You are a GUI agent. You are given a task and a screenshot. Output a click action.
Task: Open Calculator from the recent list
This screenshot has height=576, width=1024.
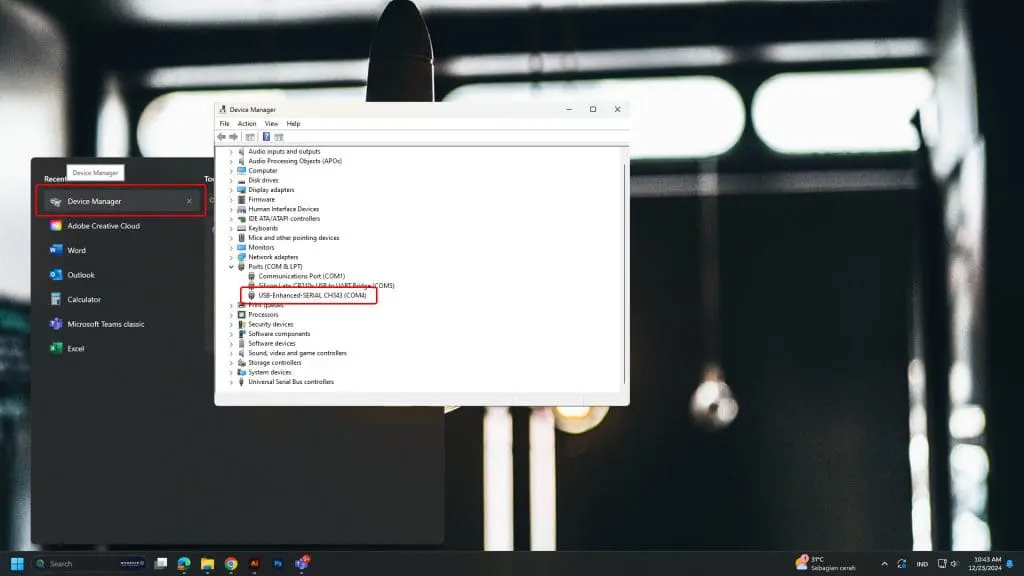click(x=84, y=300)
